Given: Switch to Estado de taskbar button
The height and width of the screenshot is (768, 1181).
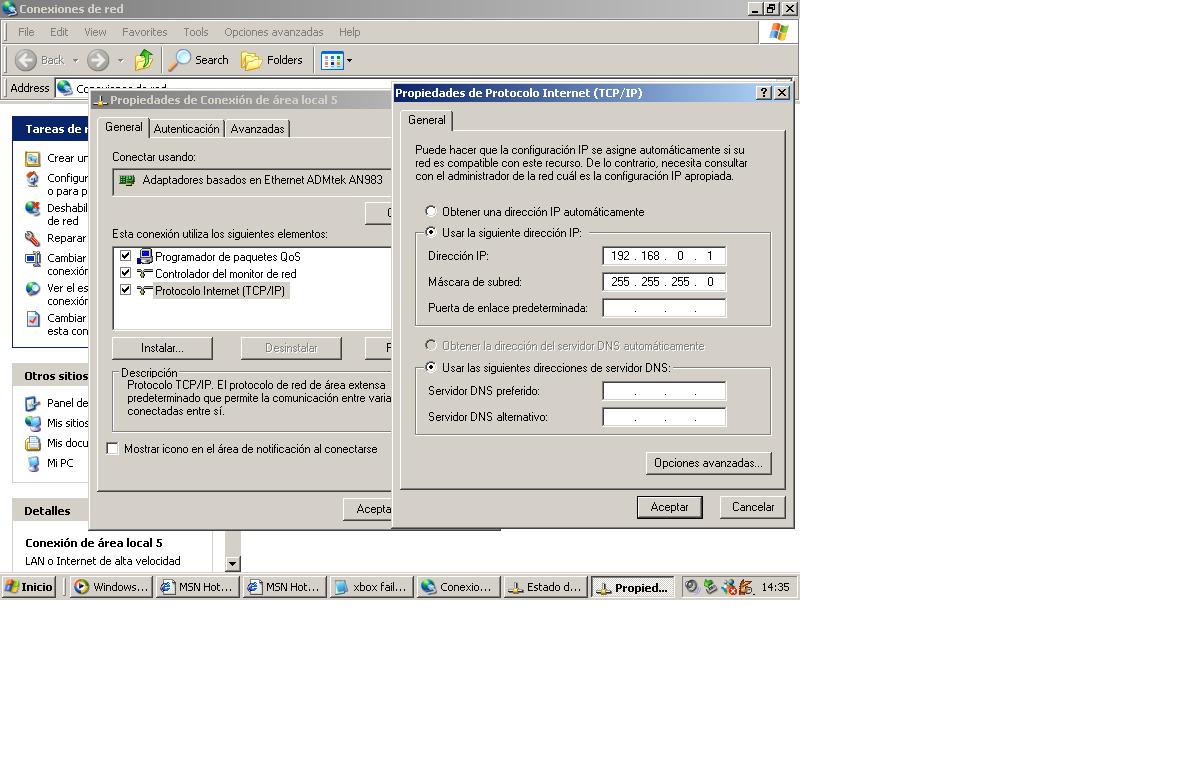Looking at the screenshot, I should coord(545,587).
